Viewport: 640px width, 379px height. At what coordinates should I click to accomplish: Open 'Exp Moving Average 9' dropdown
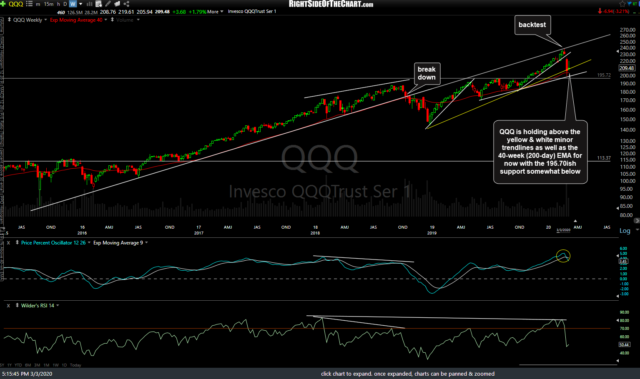click(146, 243)
